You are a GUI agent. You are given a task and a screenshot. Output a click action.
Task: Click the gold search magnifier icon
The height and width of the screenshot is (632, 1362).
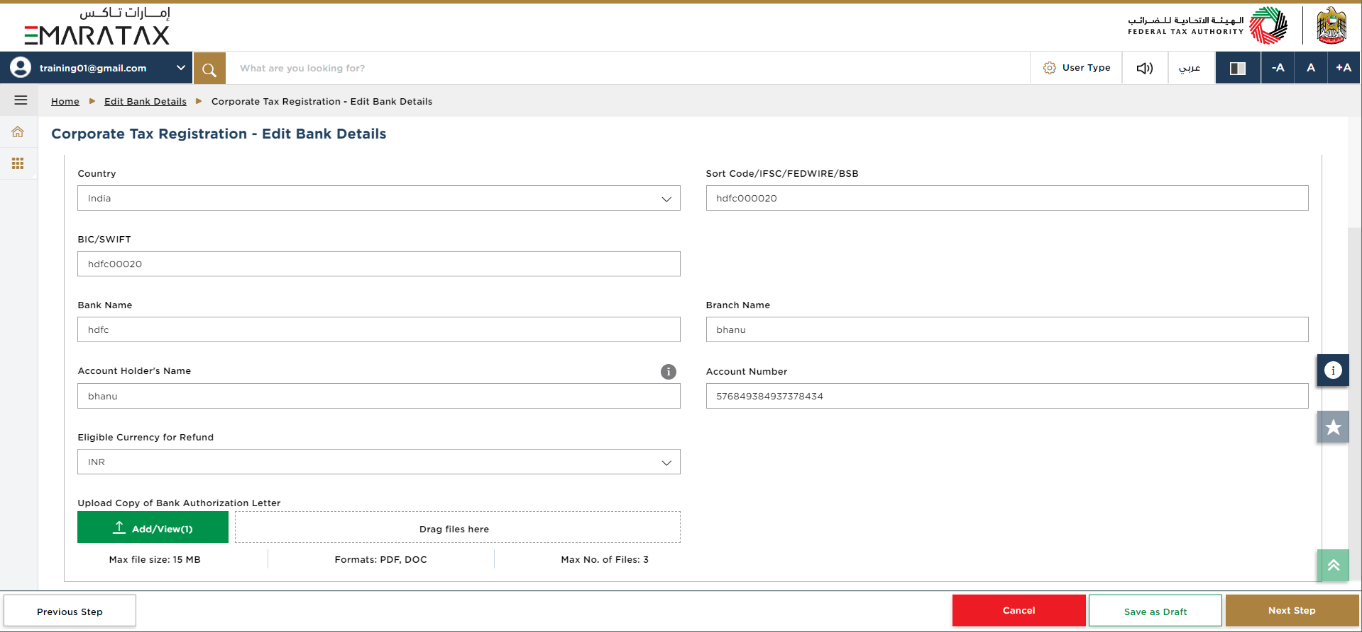[x=209, y=68]
